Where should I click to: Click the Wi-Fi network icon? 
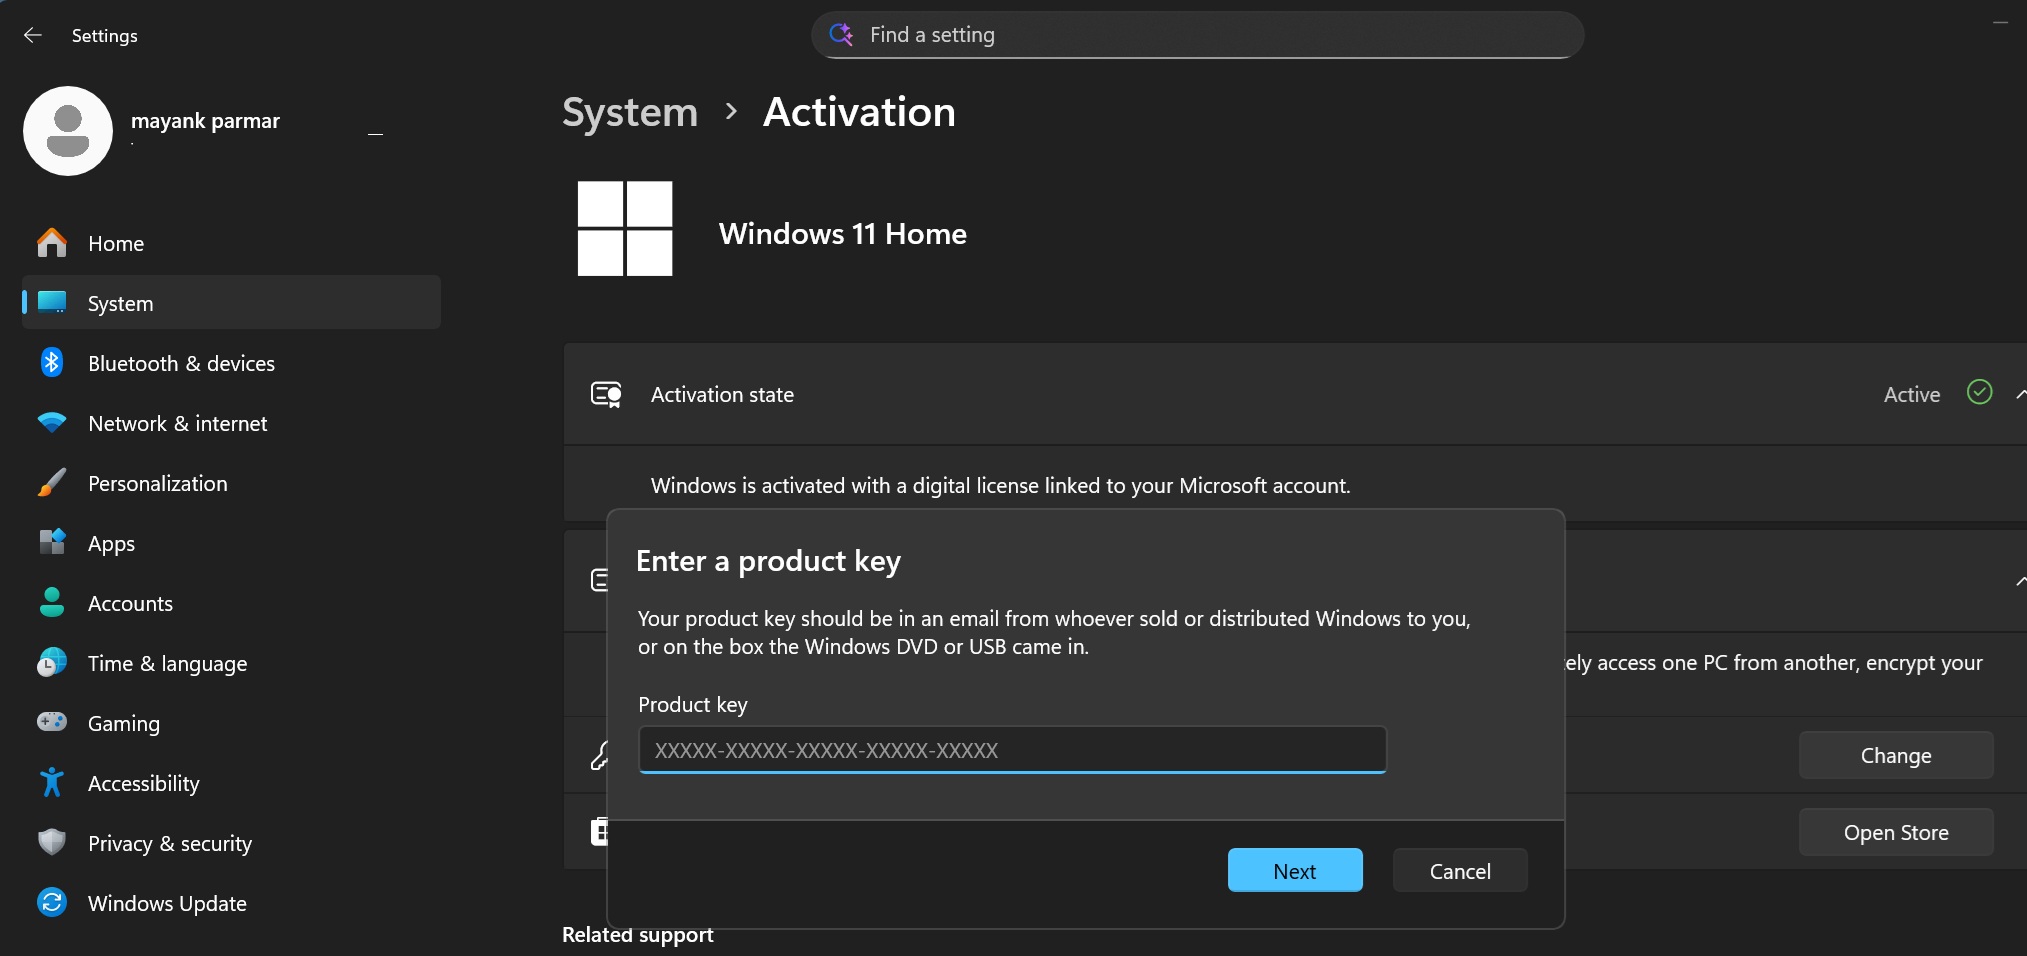pos(52,422)
